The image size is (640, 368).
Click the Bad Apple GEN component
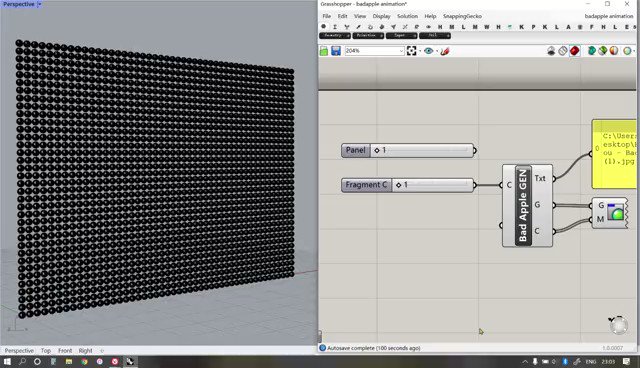coord(523,206)
